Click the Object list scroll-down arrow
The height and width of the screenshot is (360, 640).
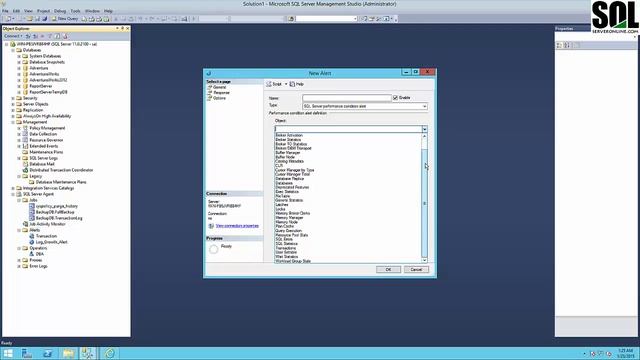(424, 260)
